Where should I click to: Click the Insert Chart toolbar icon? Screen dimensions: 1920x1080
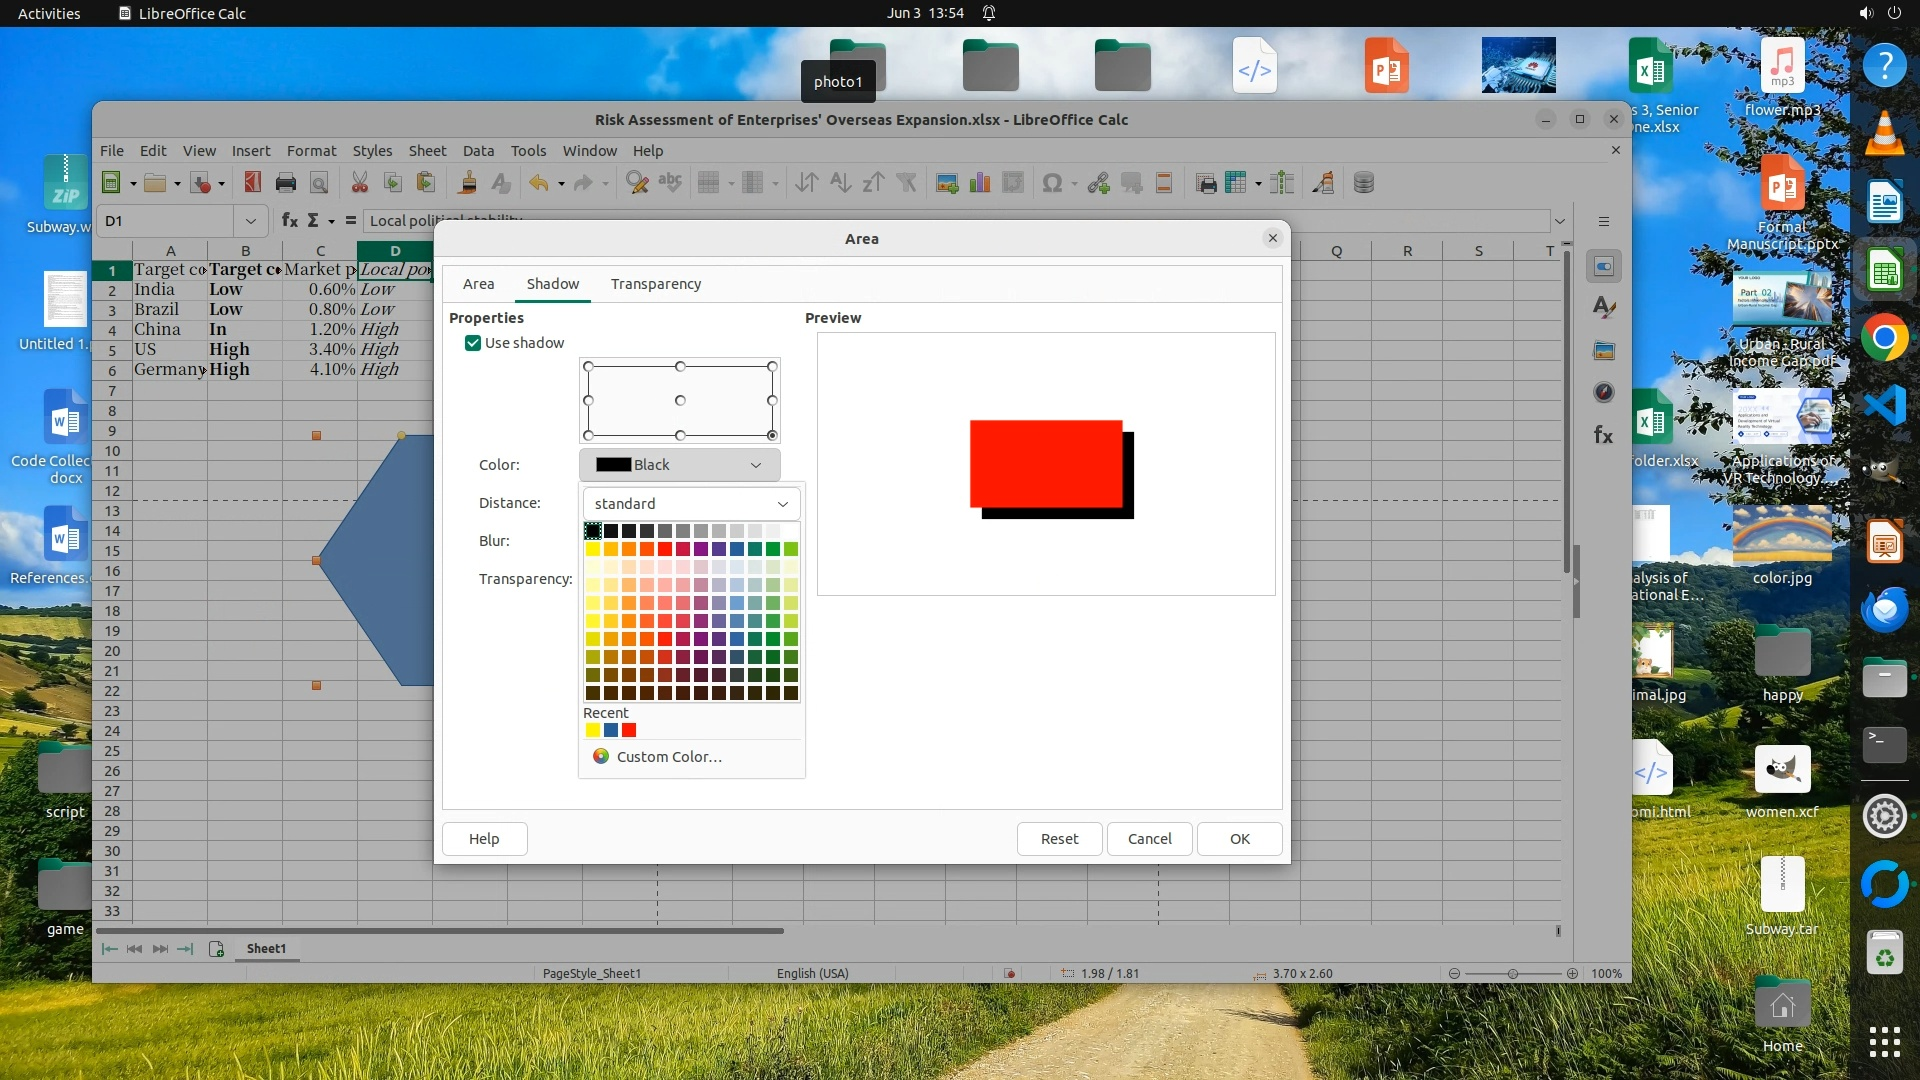click(980, 183)
